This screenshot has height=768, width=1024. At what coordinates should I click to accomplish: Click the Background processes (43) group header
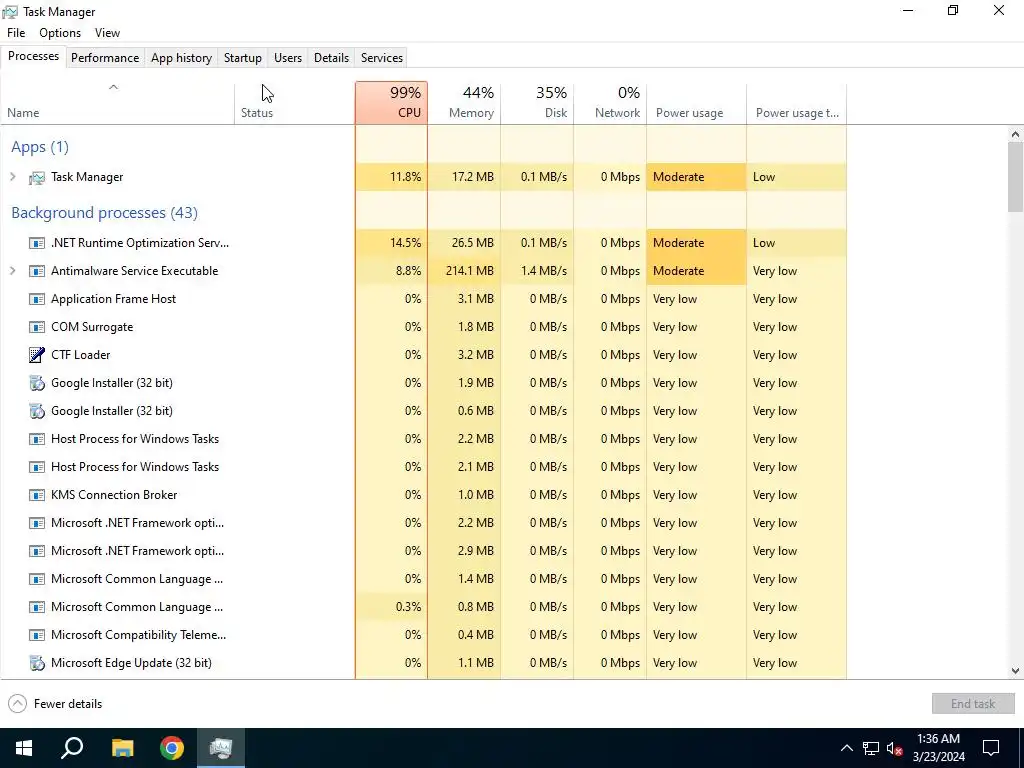tap(104, 213)
